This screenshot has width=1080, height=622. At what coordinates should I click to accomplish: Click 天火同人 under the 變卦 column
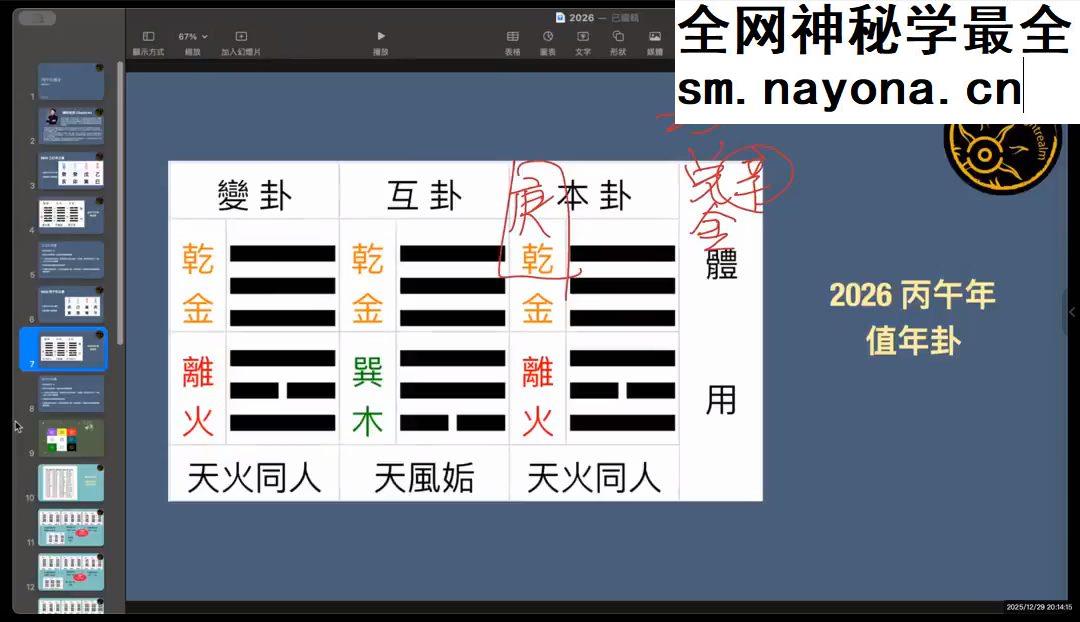253,473
